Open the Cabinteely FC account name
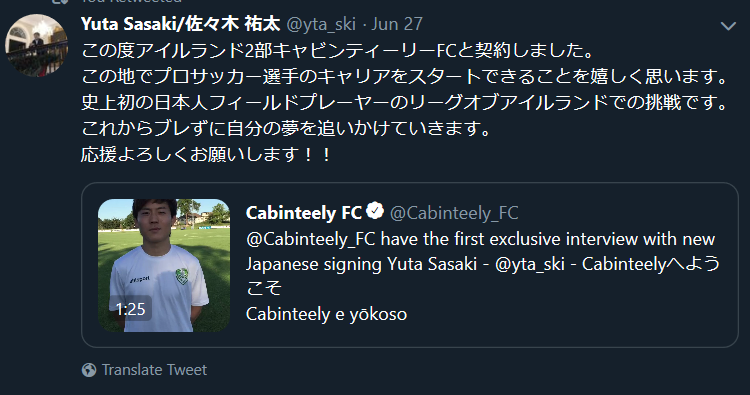 (x=304, y=213)
